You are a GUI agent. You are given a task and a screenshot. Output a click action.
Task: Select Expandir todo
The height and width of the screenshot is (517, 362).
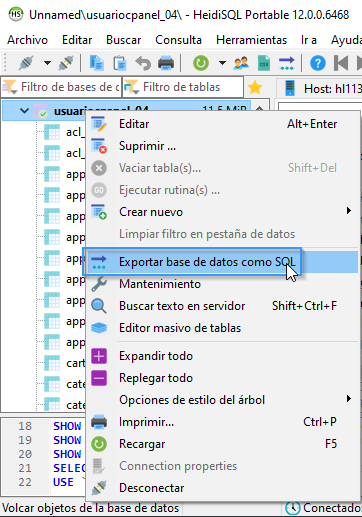222,356
